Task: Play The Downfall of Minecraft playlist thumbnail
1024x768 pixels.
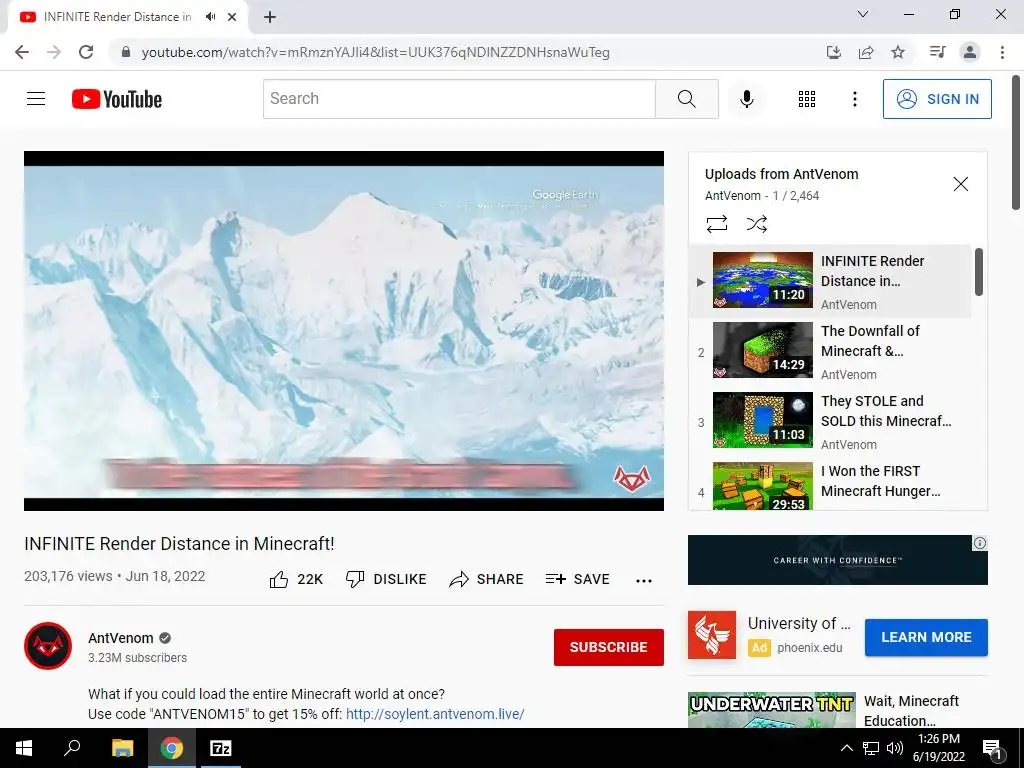Action: pyautogui.click(x=763, y=350)
